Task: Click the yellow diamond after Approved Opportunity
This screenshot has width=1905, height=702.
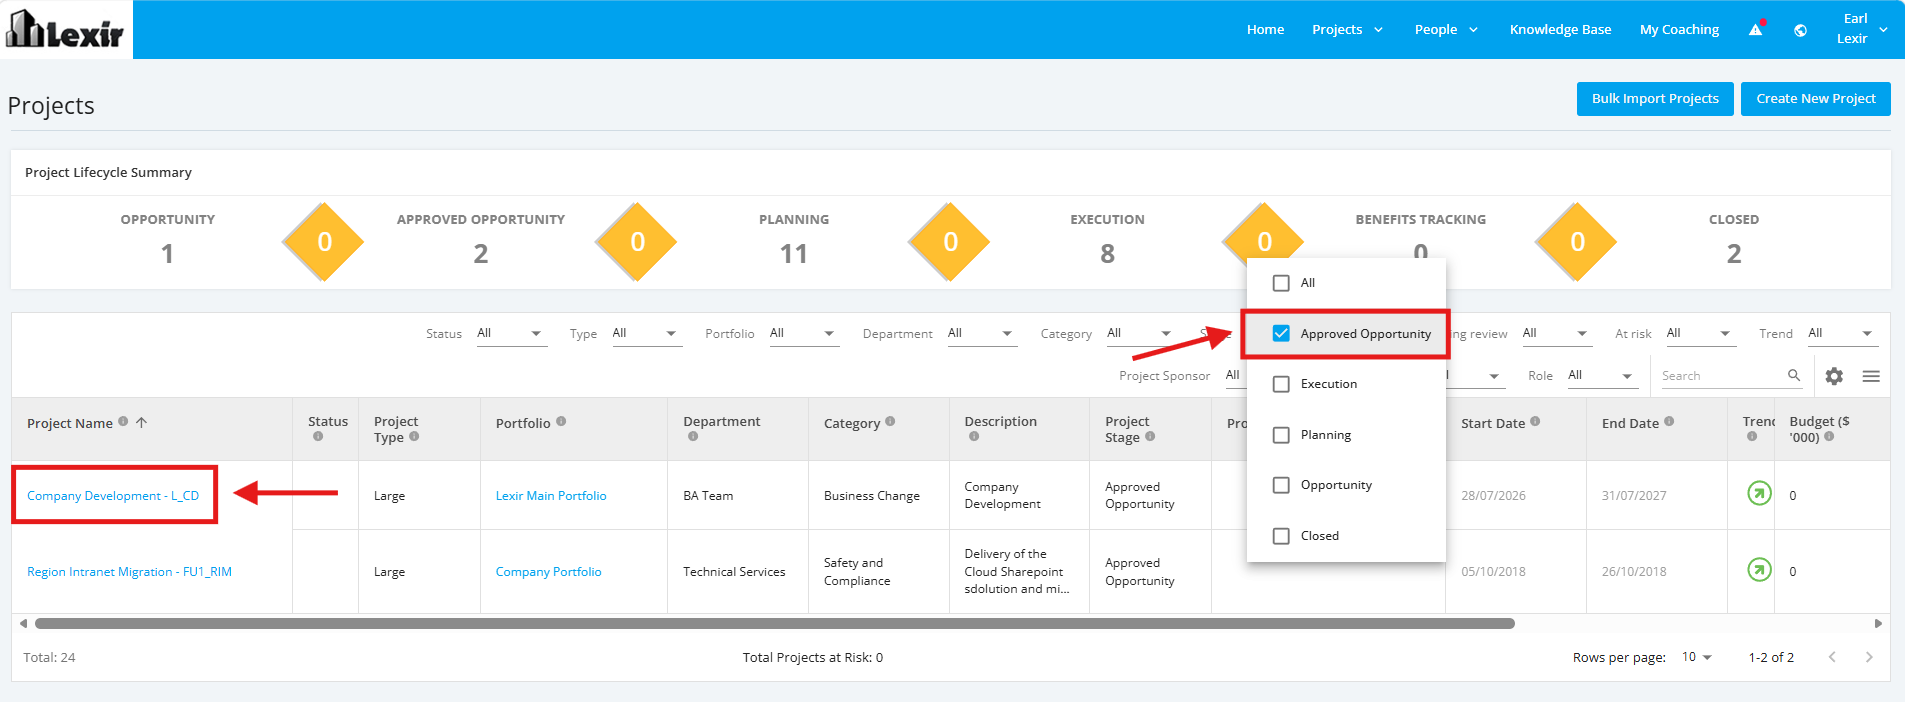Action: pyautogui.click(x=637, y=242)
